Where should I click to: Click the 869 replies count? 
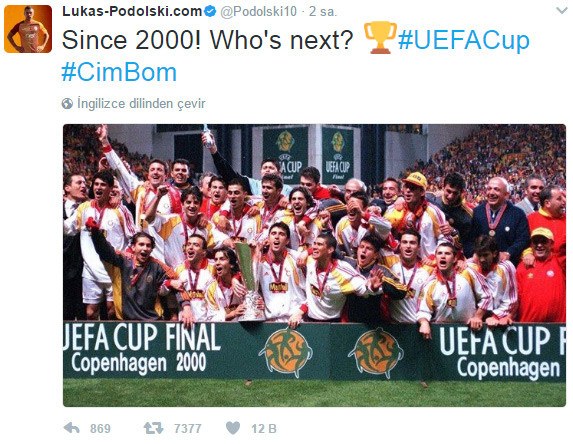point(100,428)
